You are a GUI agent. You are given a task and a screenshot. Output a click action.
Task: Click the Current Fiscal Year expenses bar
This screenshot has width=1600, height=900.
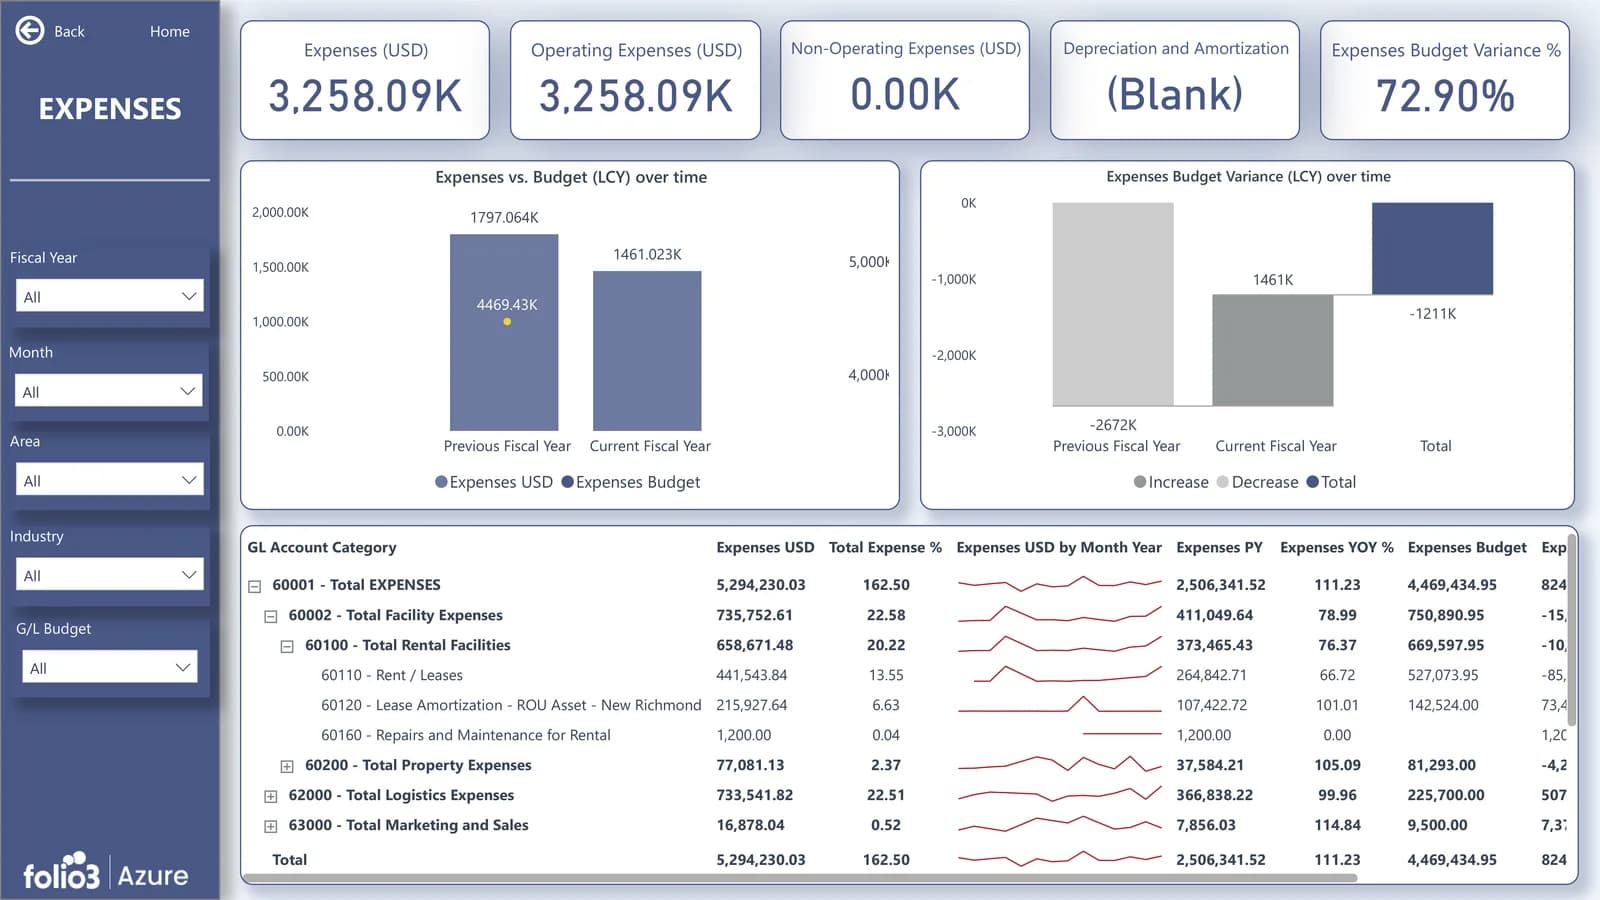(647, 351)
